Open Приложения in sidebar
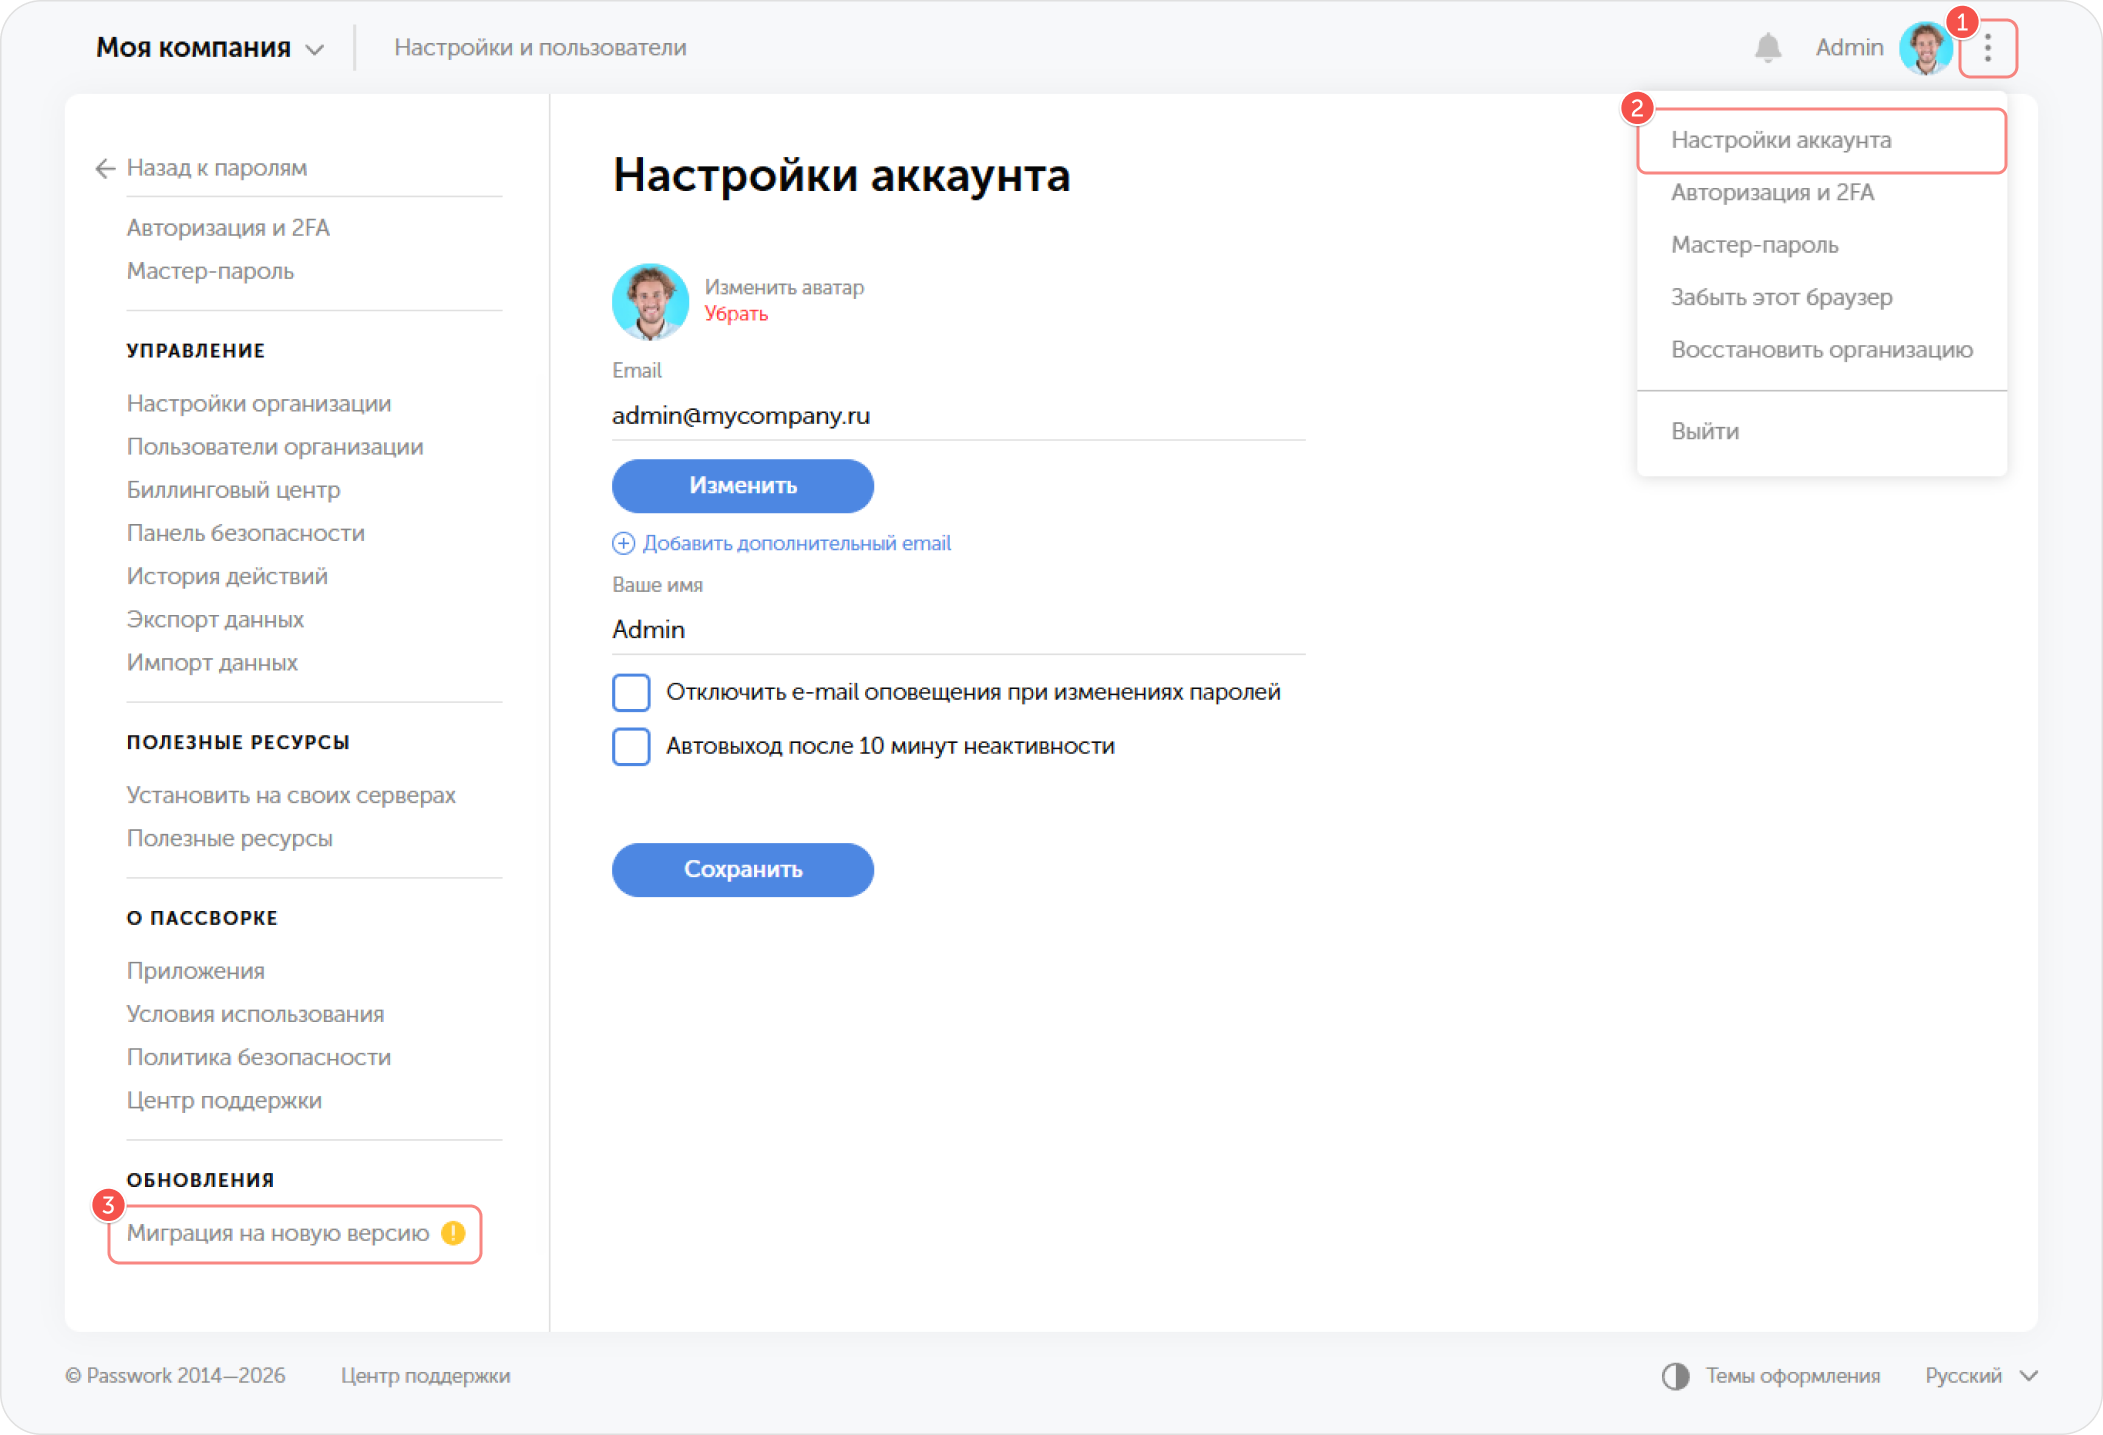The image size is (2103, 1435). [195, 970]
